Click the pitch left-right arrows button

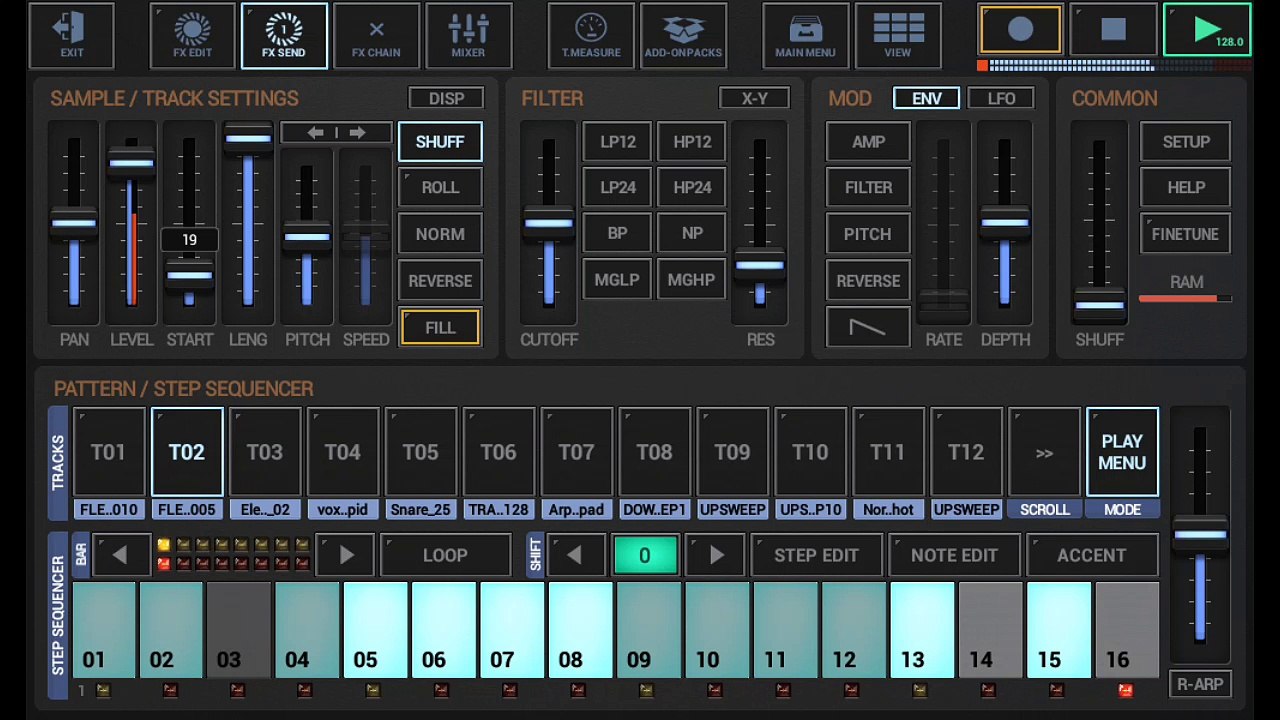(336, 133)
